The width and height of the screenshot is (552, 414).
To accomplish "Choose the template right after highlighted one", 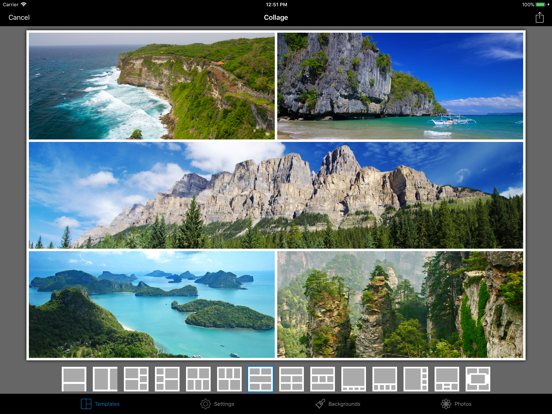I will [291, 379].
